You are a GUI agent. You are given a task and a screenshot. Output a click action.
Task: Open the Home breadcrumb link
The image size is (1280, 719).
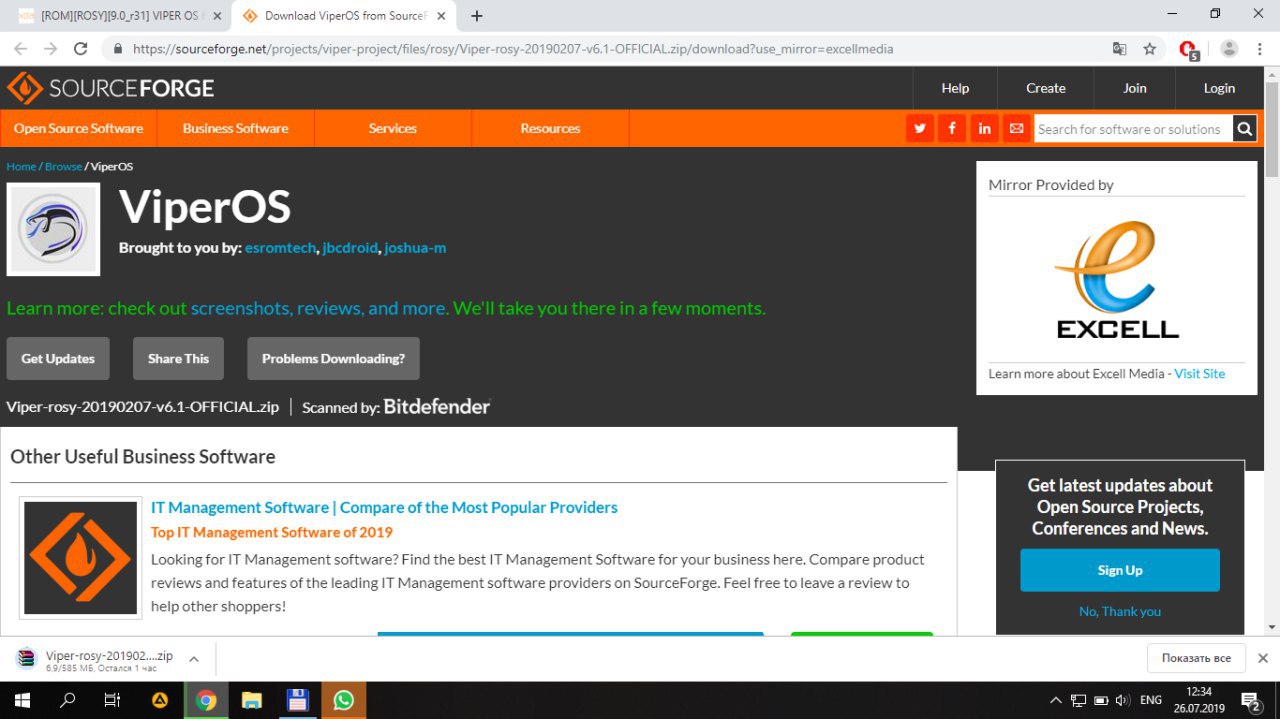pos(21,166)
